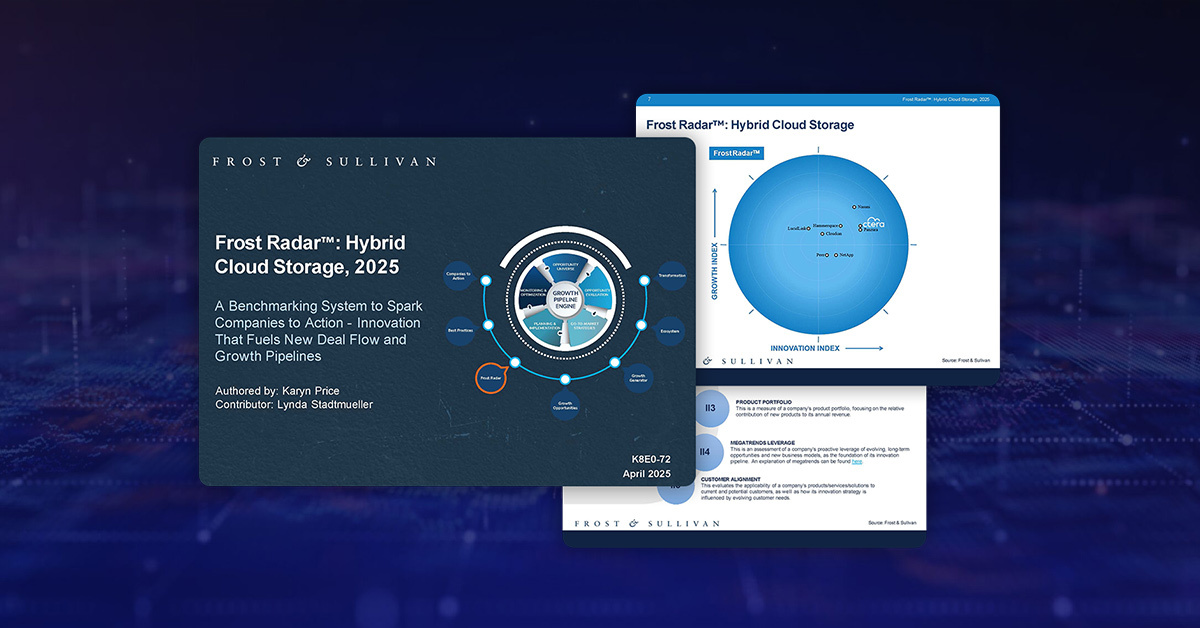The height and width of the screenshot is (628, 1200).
Task: Click the white arc node beside 'Best Practices'
Action: 490,325
